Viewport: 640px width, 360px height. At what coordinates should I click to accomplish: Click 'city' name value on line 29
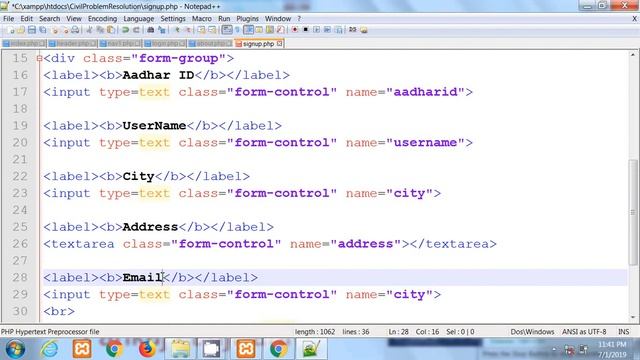[x=409, y=294]
